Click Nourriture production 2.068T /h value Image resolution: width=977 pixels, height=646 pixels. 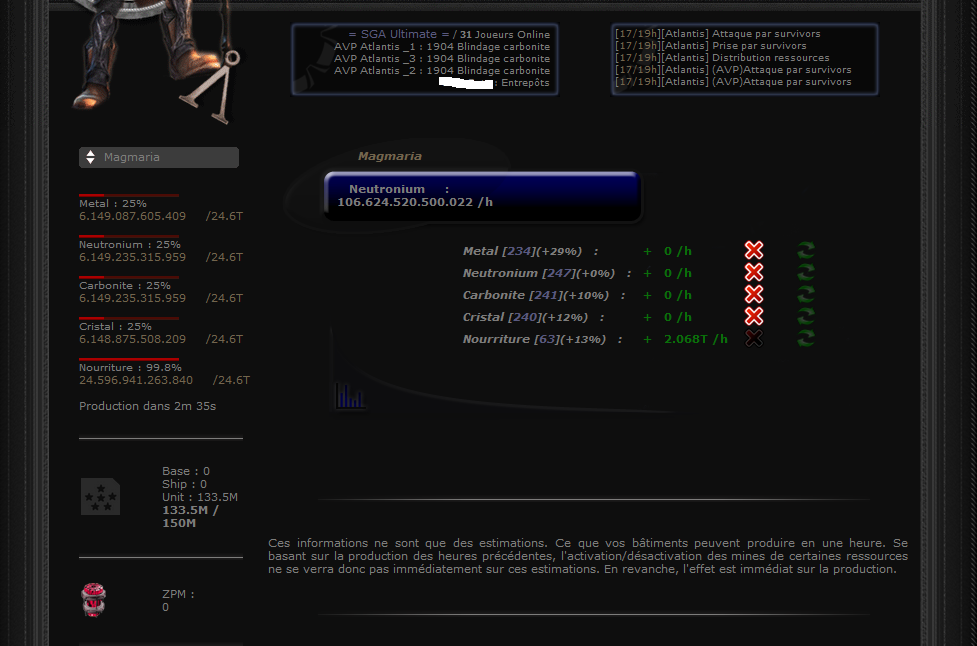[695, 340]
